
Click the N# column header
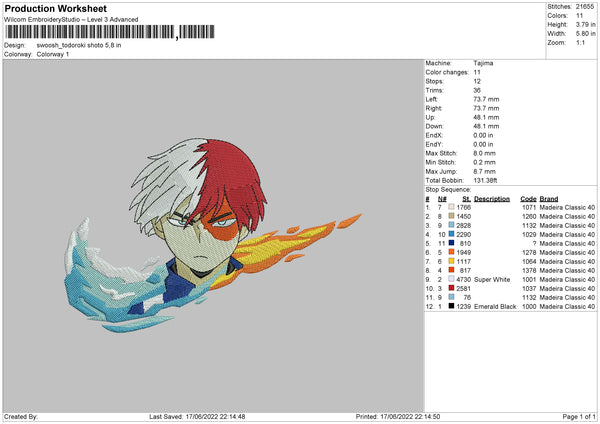(442, 199)
